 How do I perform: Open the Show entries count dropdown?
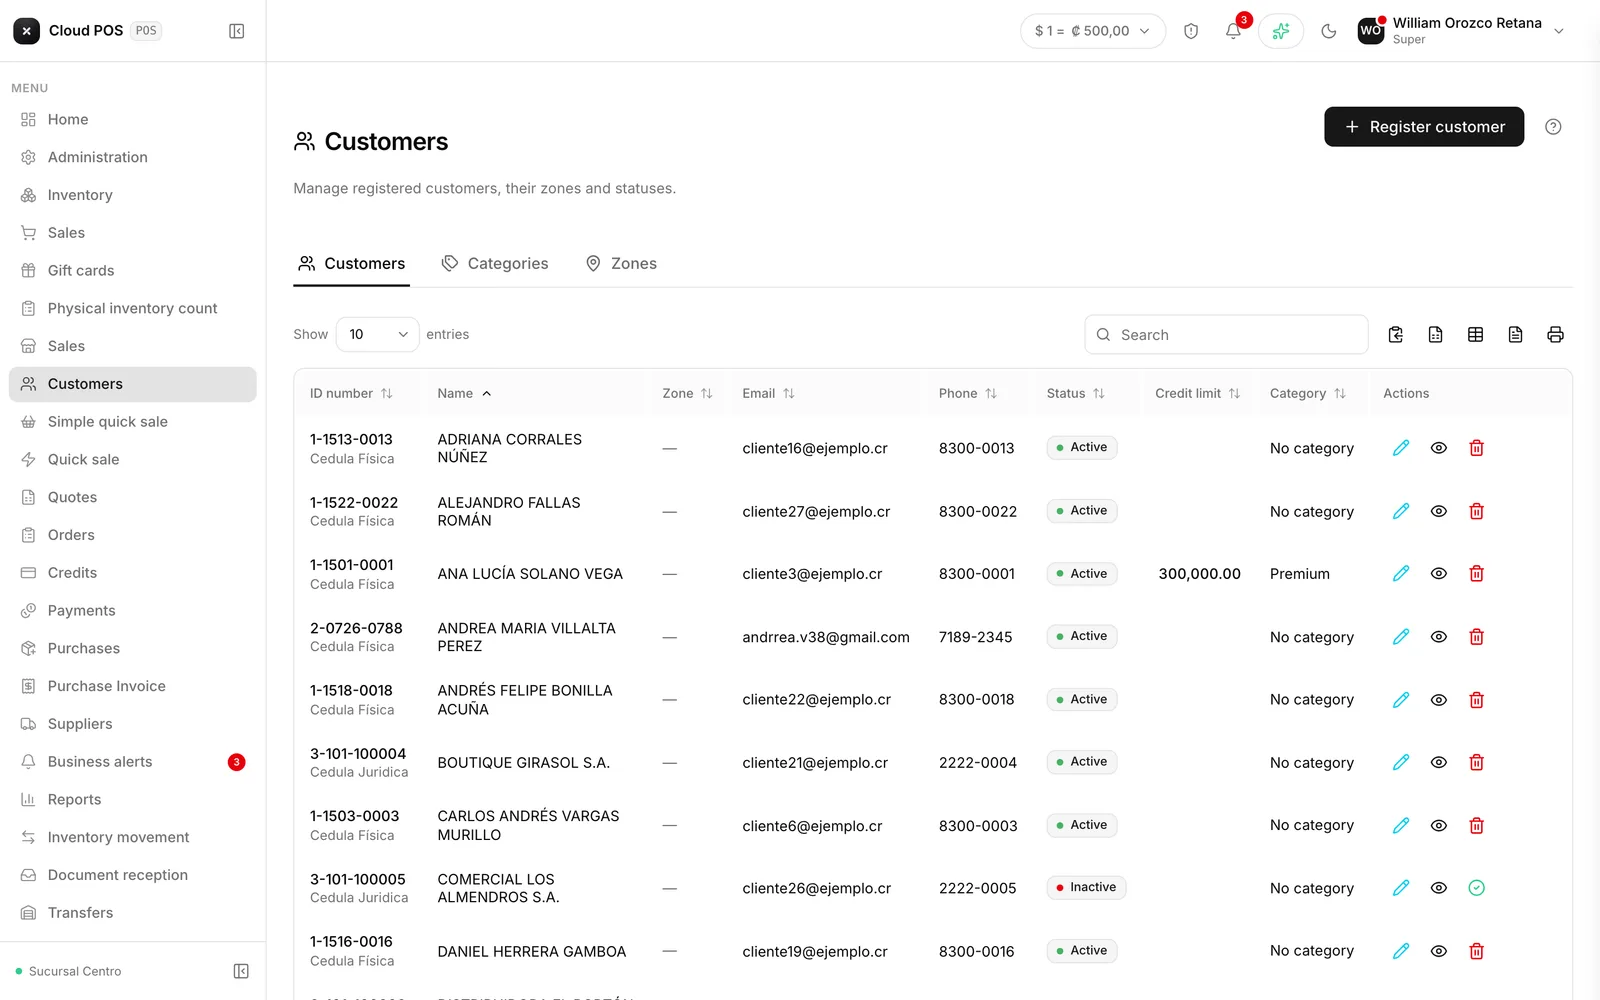[x=377, y=335]
